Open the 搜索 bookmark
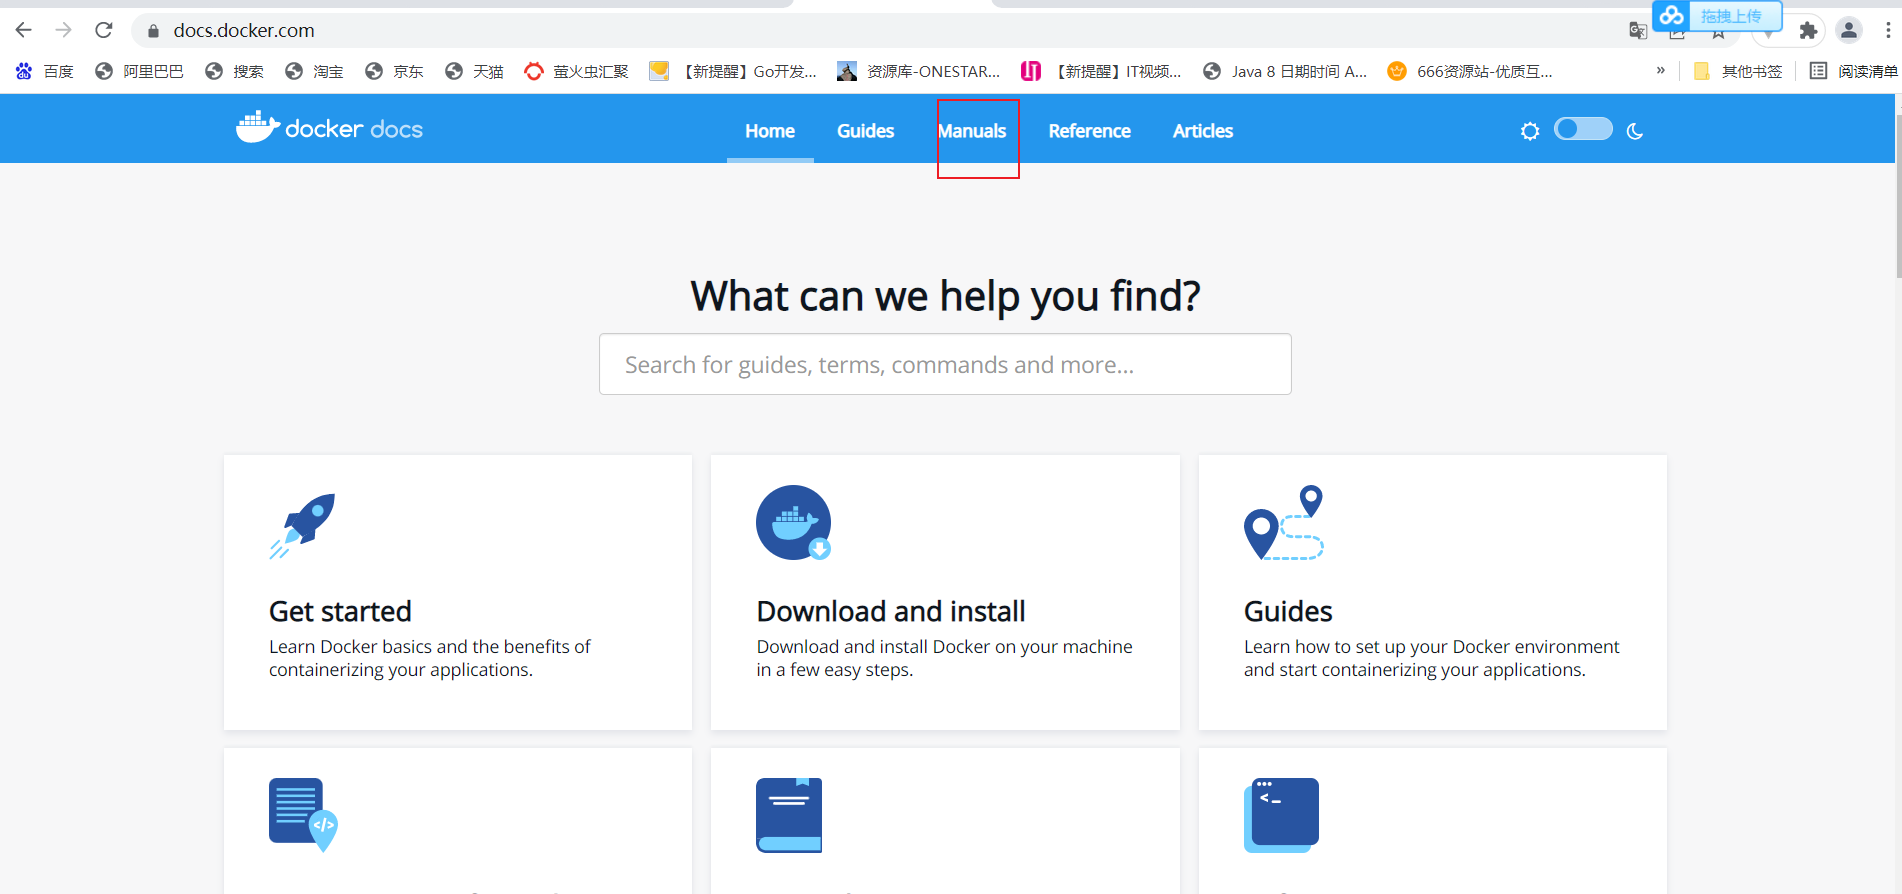1902x894 pixels. click(234, 71)
